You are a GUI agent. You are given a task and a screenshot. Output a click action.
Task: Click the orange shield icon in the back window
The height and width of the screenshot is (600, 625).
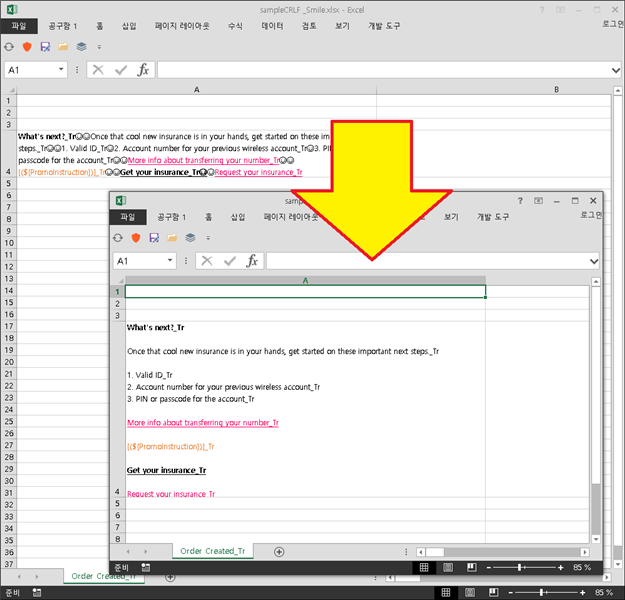pyautogui.click(x=27, y=47)
